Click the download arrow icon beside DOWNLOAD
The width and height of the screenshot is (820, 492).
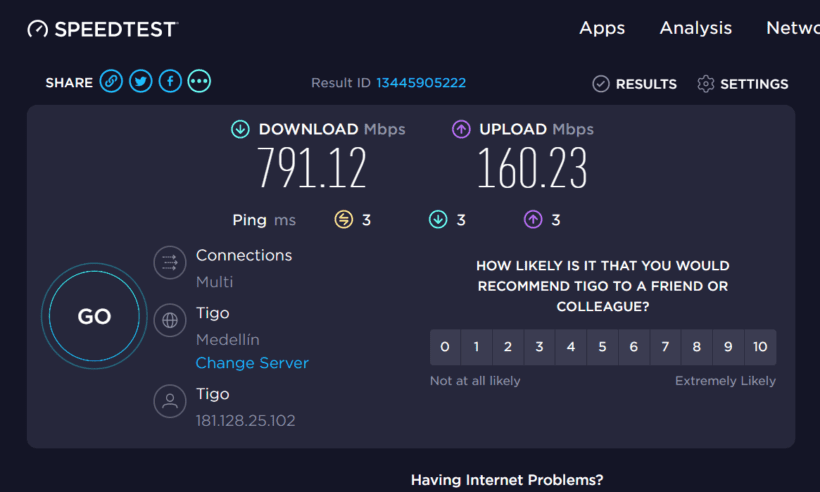pyautogui.click(x=241, y=129)
